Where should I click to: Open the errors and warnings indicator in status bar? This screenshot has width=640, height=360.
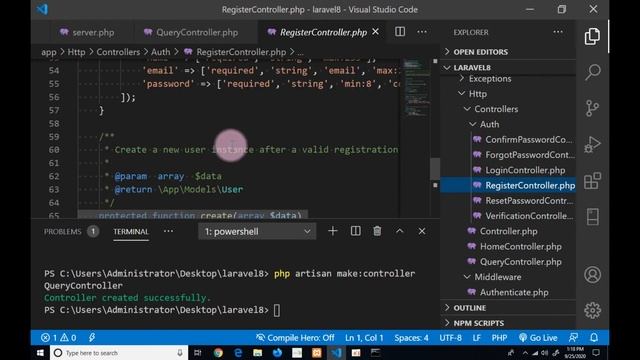click(58, 338)
